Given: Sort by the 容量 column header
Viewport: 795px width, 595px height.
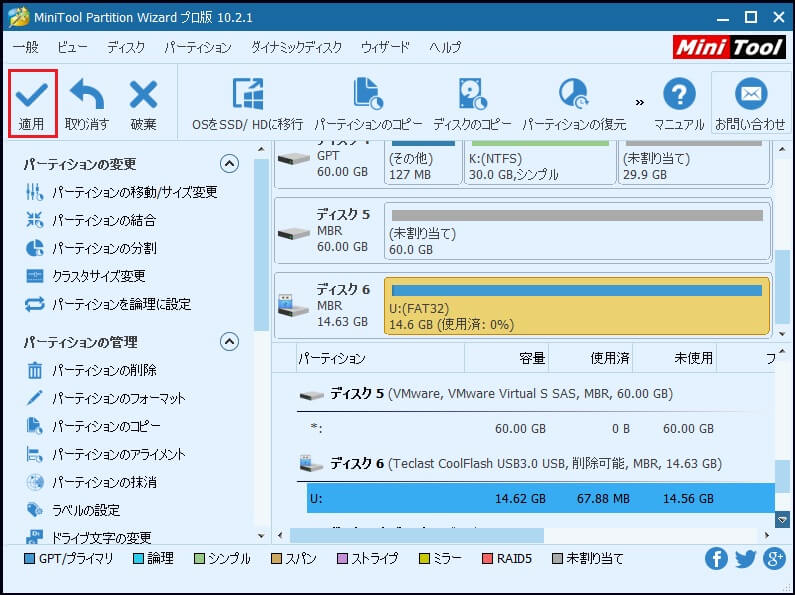Looking at the screenshot, I should [507, 359].
